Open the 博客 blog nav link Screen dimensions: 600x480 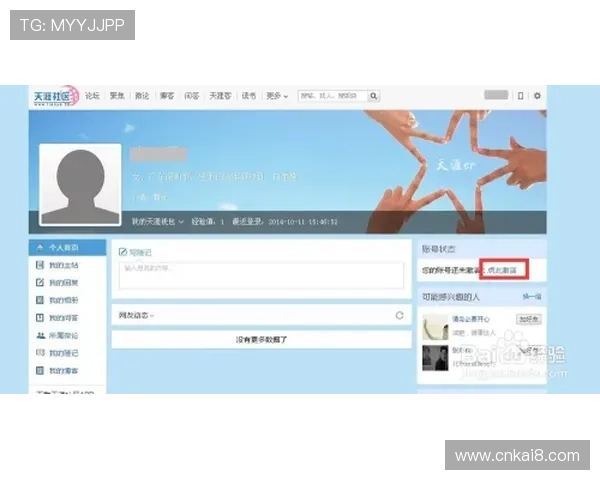pyautogui.click(x=167, y=96)
